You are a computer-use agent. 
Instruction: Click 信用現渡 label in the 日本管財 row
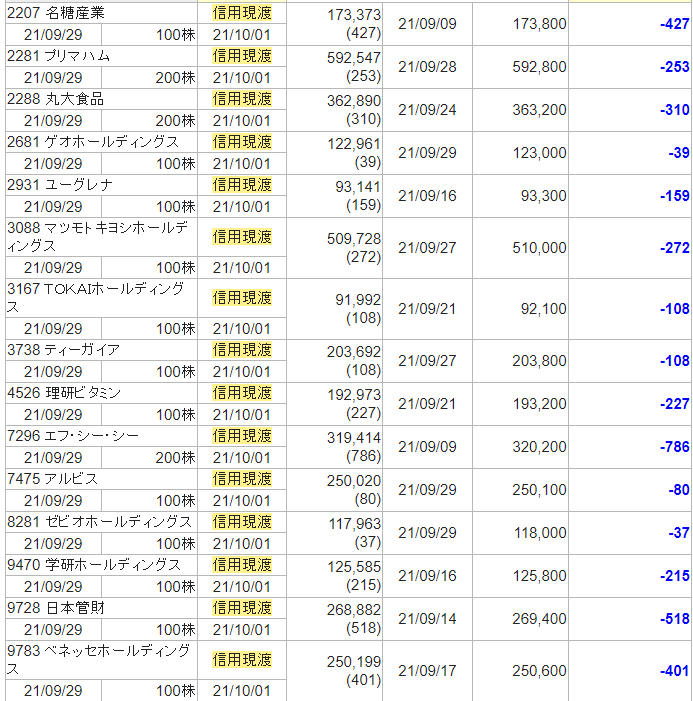tap(241, 608)
